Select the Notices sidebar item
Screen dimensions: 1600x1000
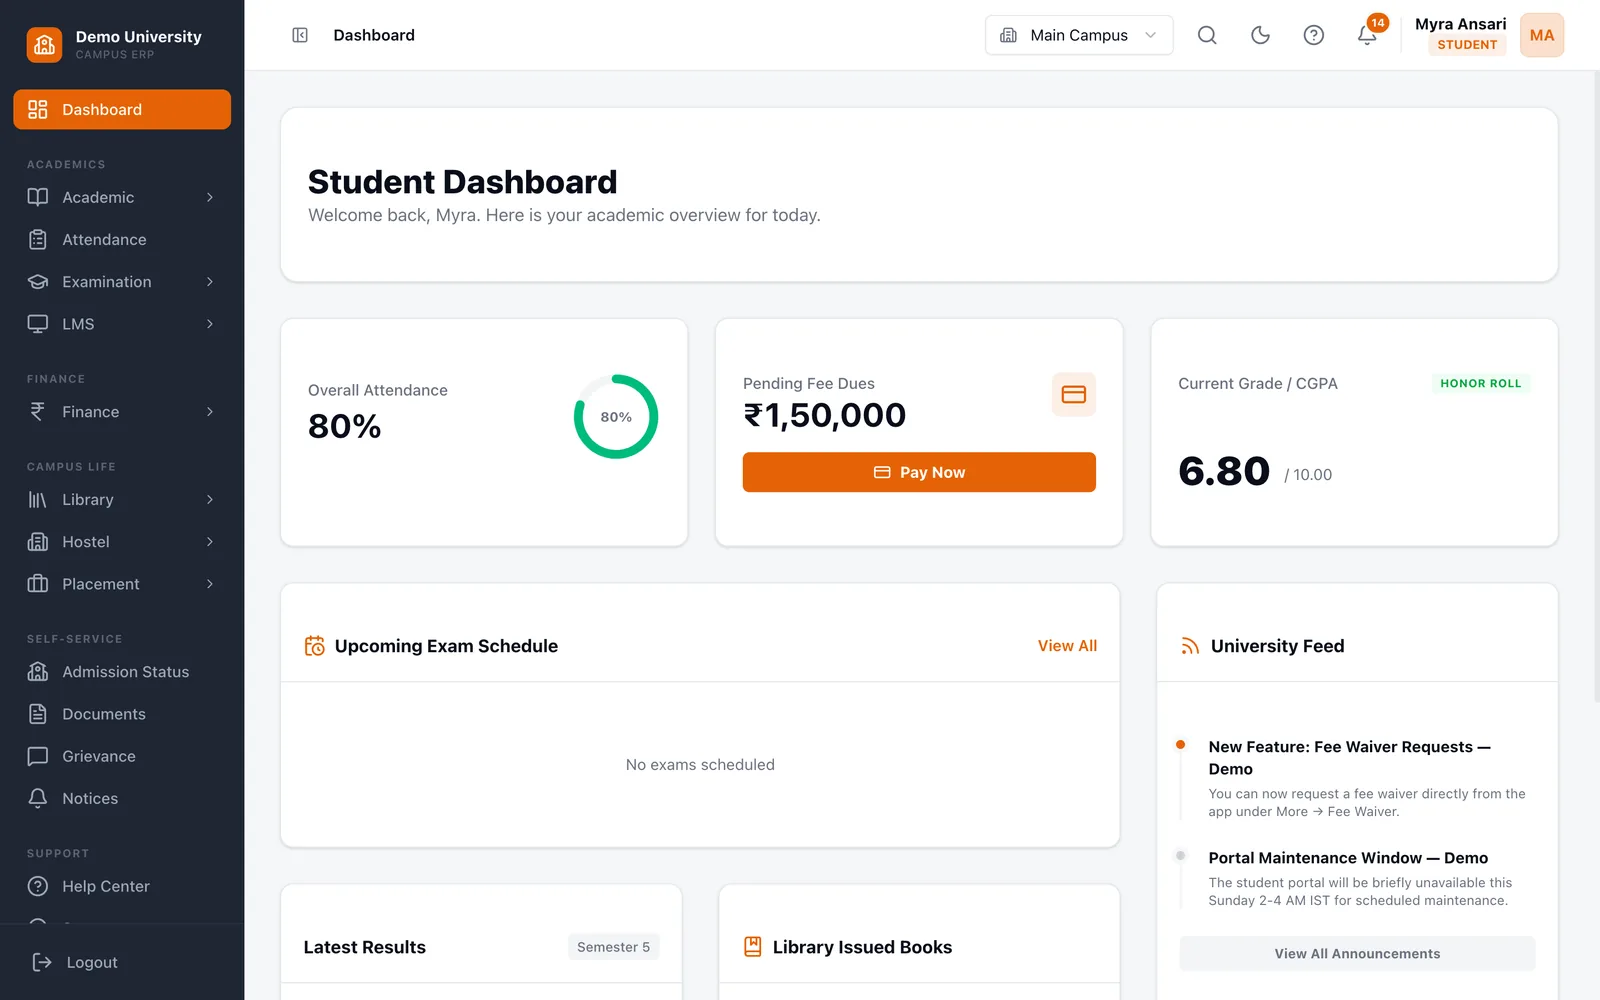pos(122,798)
